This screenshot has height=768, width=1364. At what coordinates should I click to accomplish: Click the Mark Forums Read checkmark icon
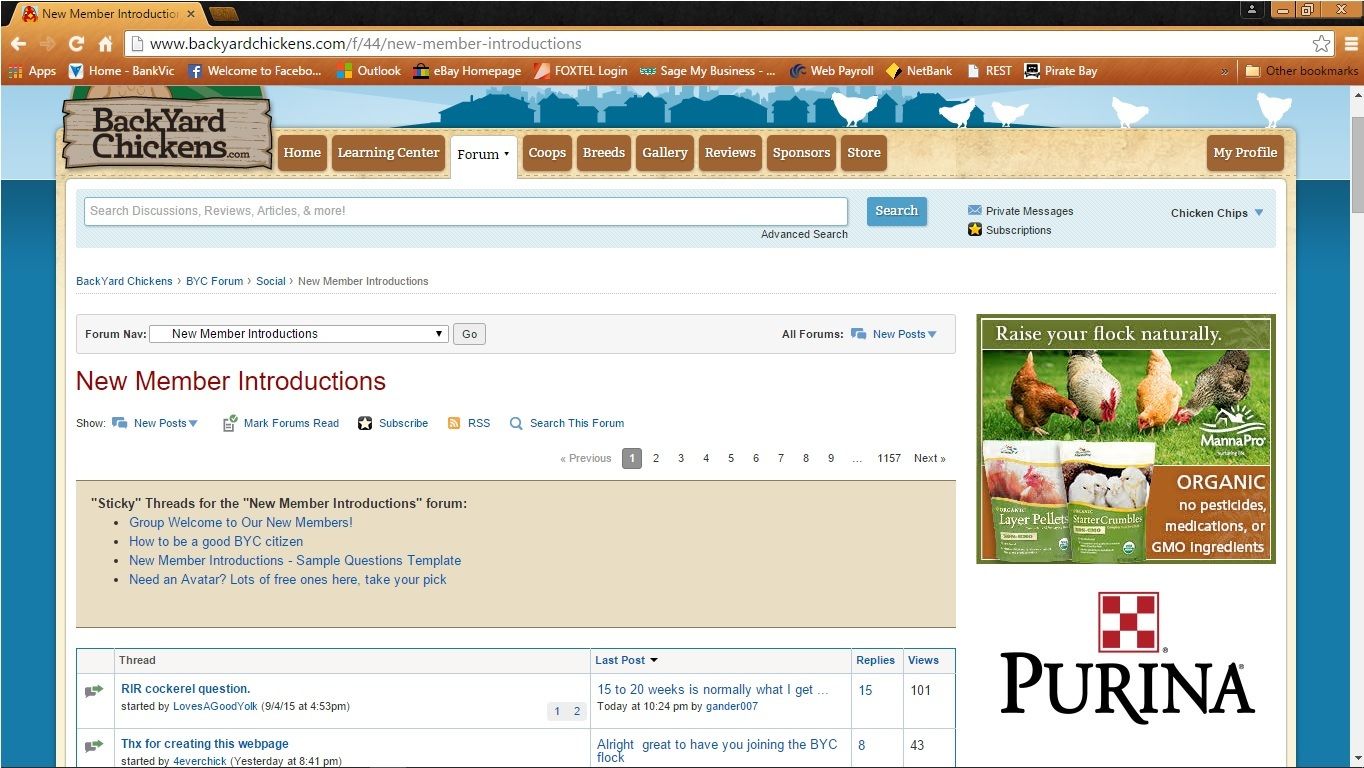click(x=230, y=423)
